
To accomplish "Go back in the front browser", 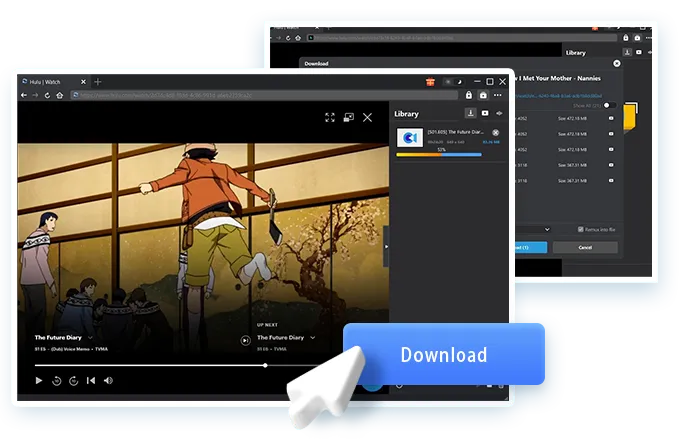I will (x=24, y=95).
